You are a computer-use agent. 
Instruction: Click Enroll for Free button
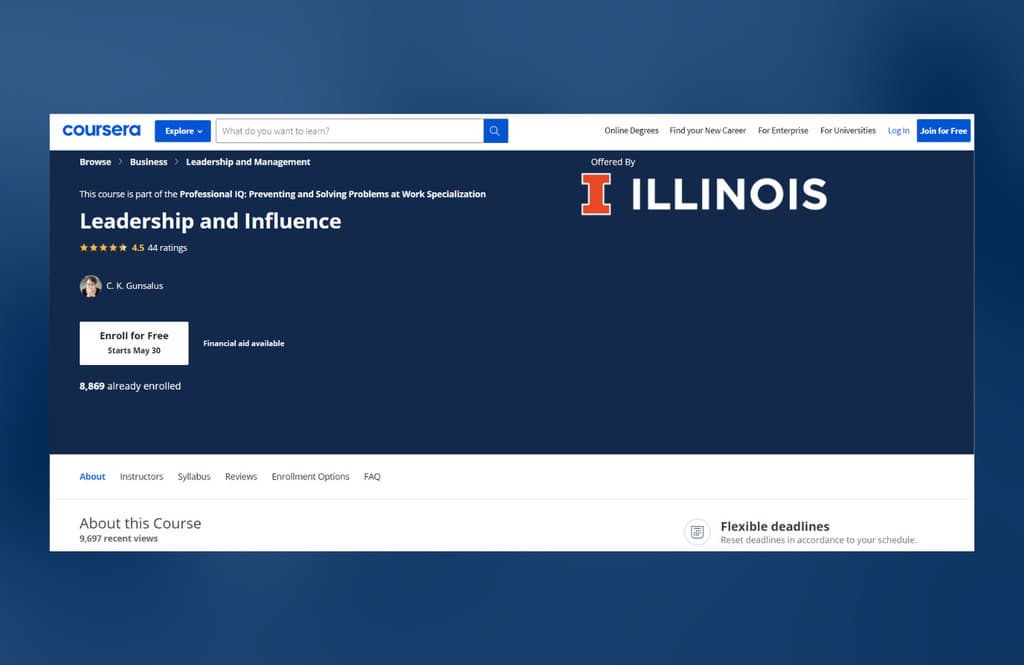pyautogui.click(x=134, y=343)
